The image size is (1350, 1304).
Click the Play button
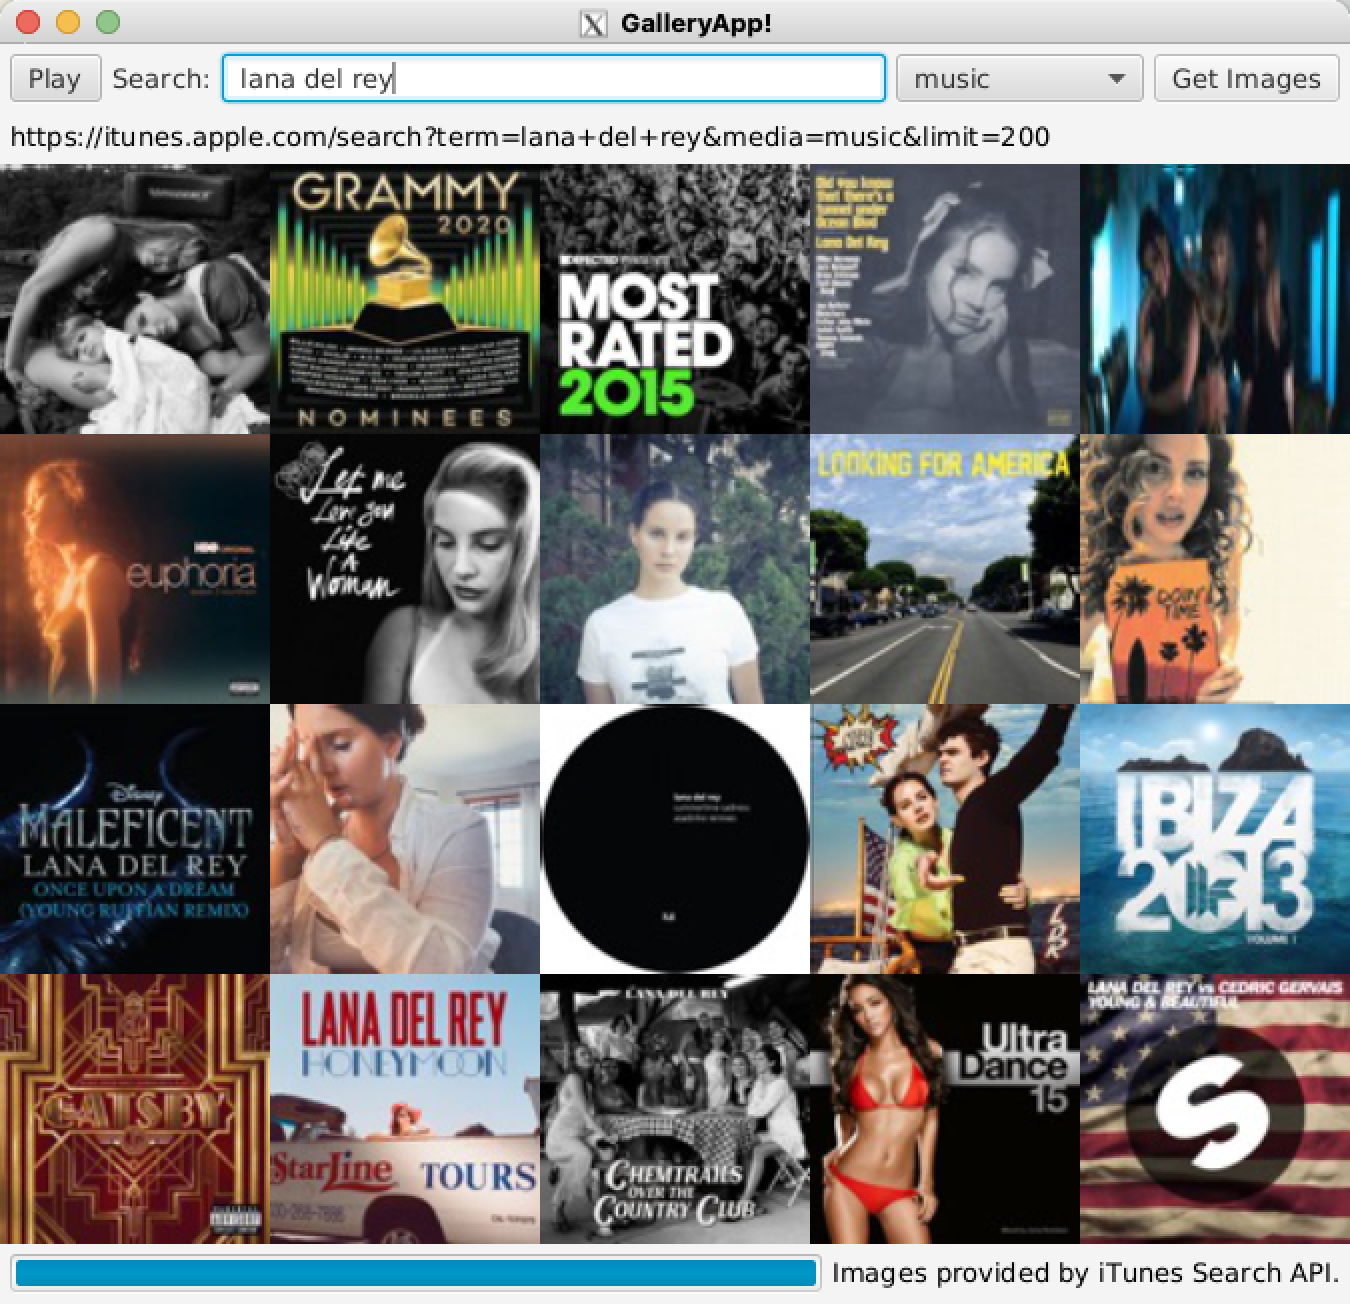click(x=55, y=79)
